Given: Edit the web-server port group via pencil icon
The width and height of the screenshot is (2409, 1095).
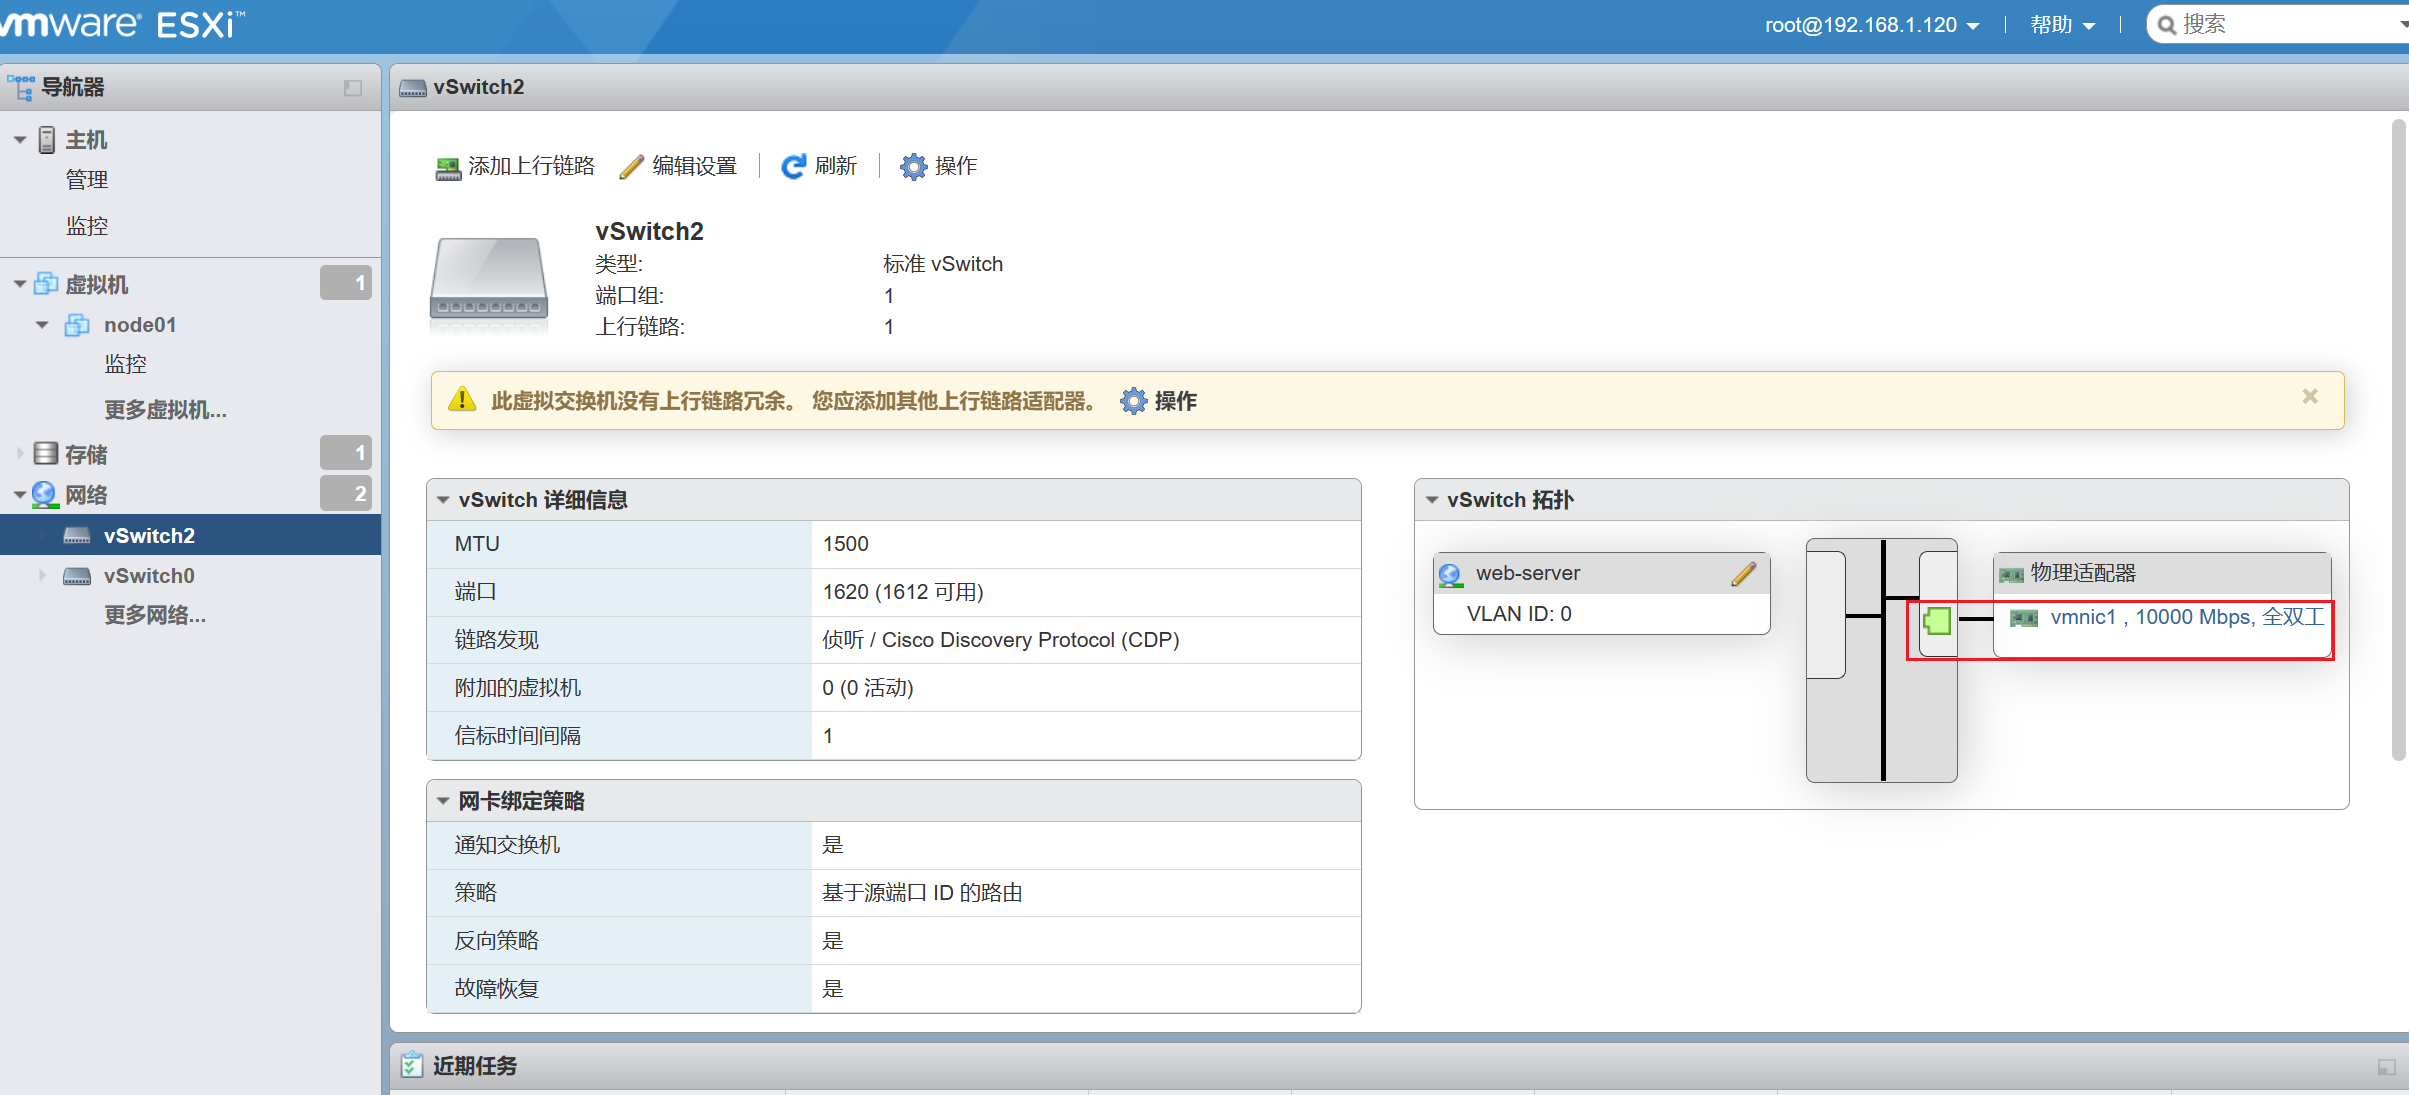Looking at the screenshot, I should tap(1744, 574).
